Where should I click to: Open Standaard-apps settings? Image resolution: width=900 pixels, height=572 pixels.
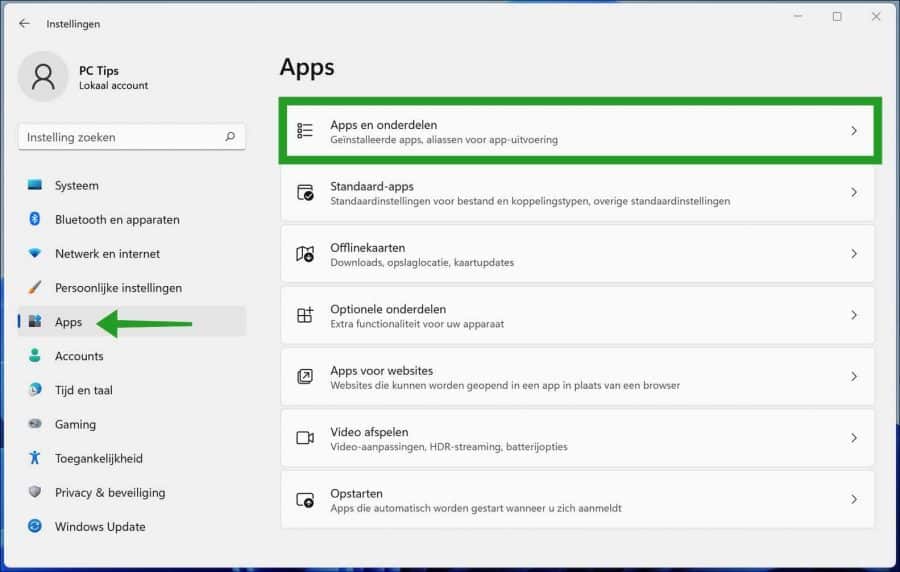pyautogui.click(x=577, y=192)
